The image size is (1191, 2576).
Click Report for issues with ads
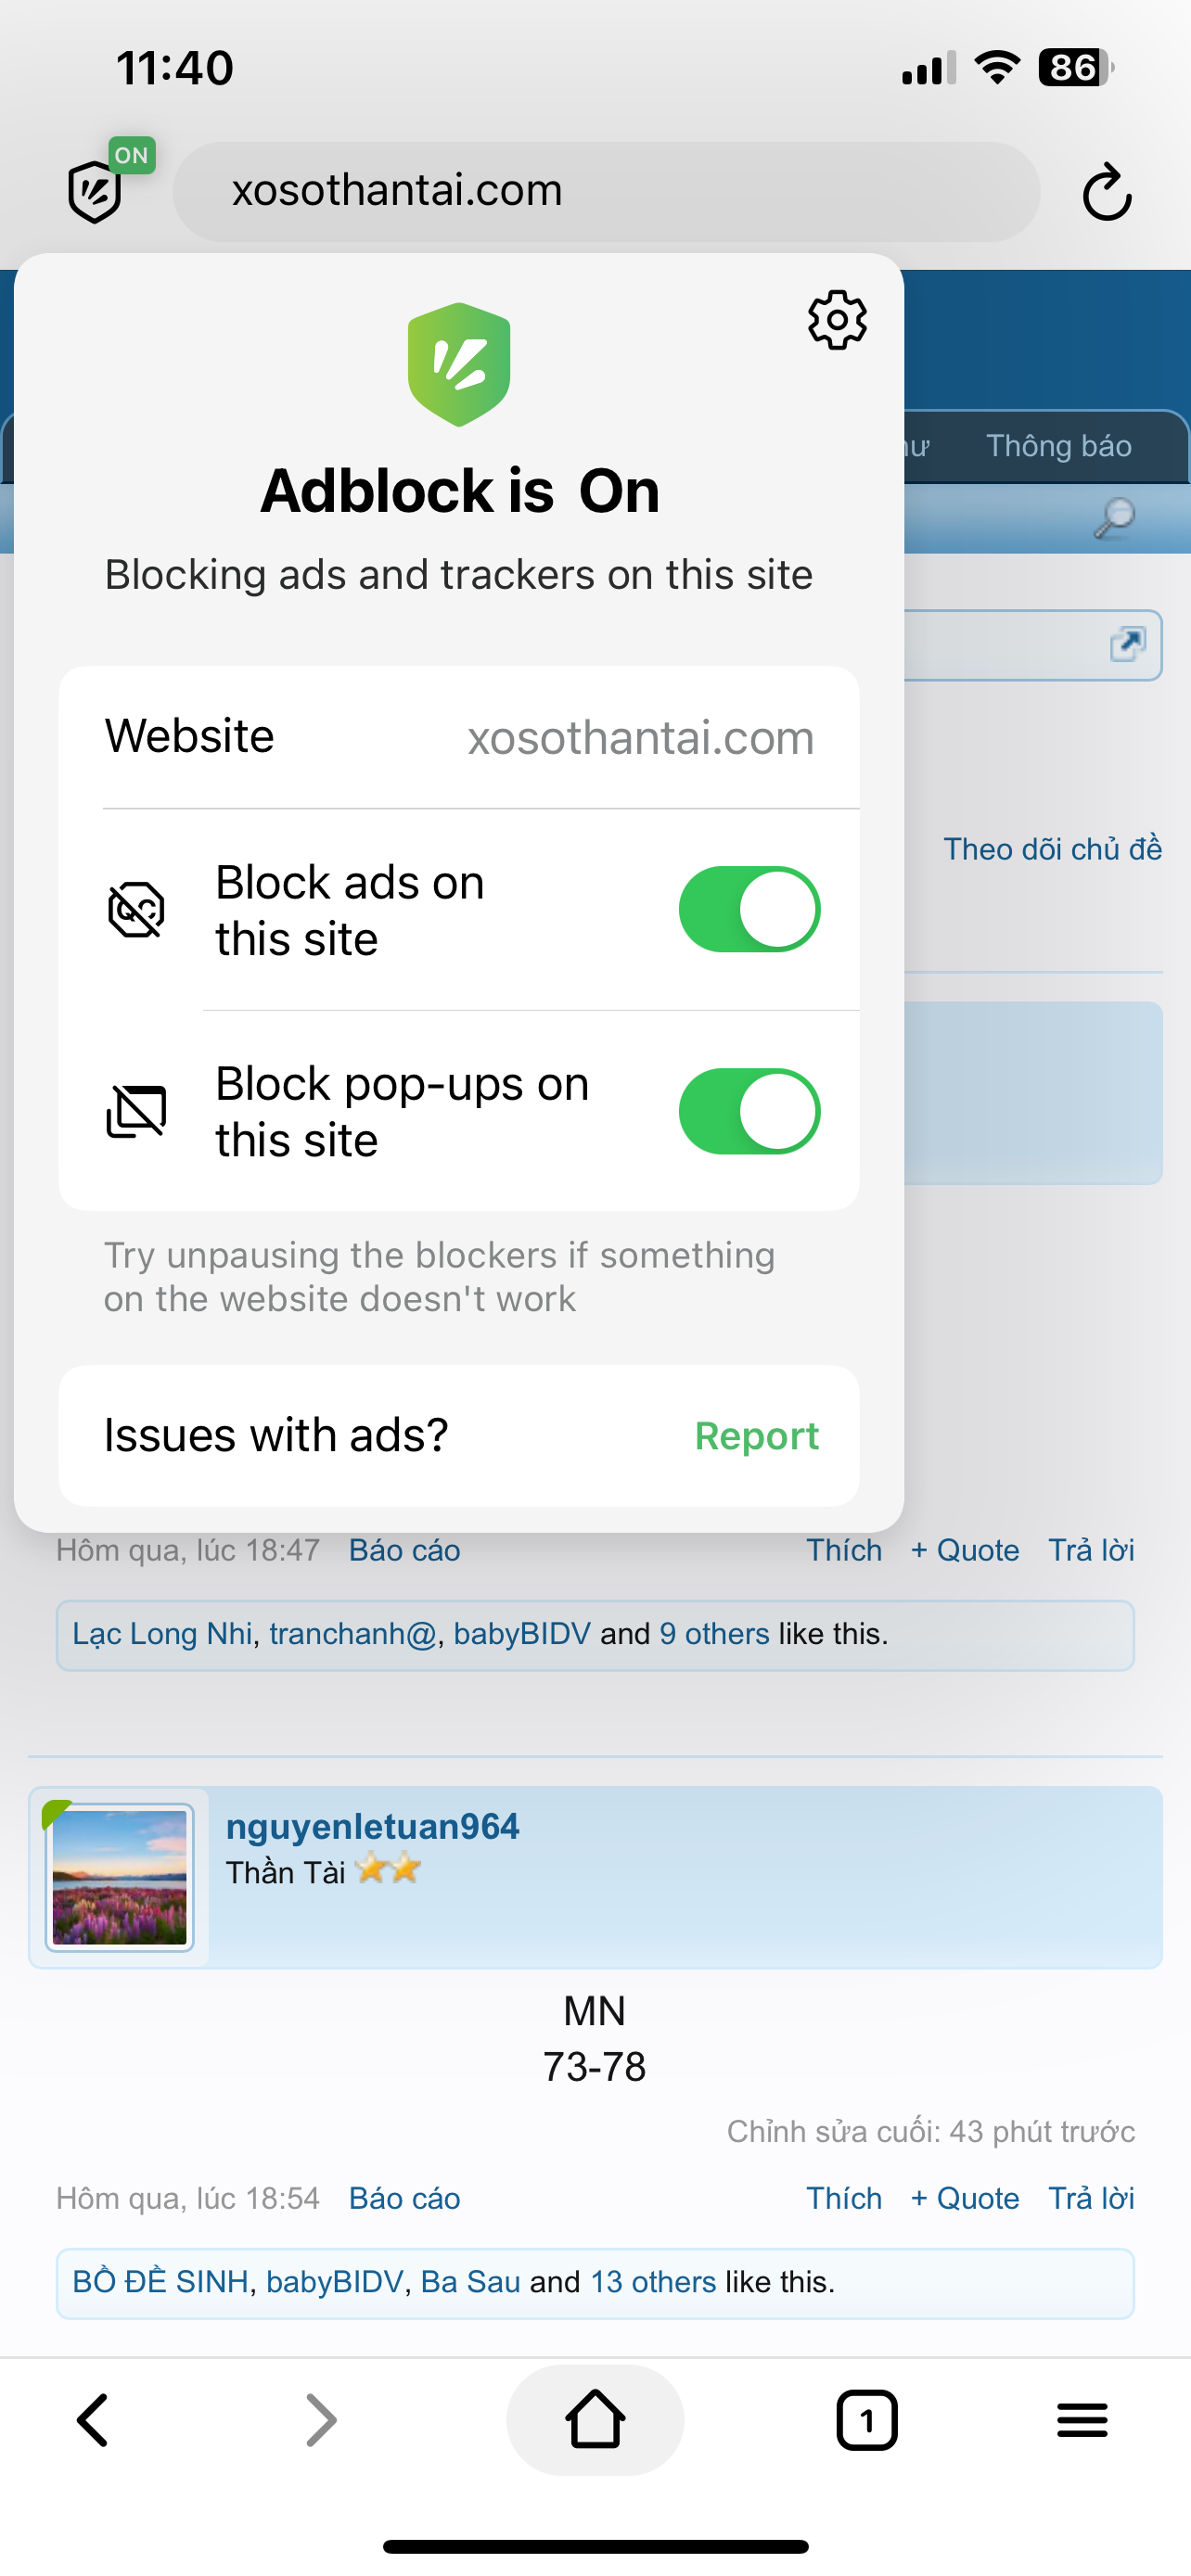coord(756,1436)
